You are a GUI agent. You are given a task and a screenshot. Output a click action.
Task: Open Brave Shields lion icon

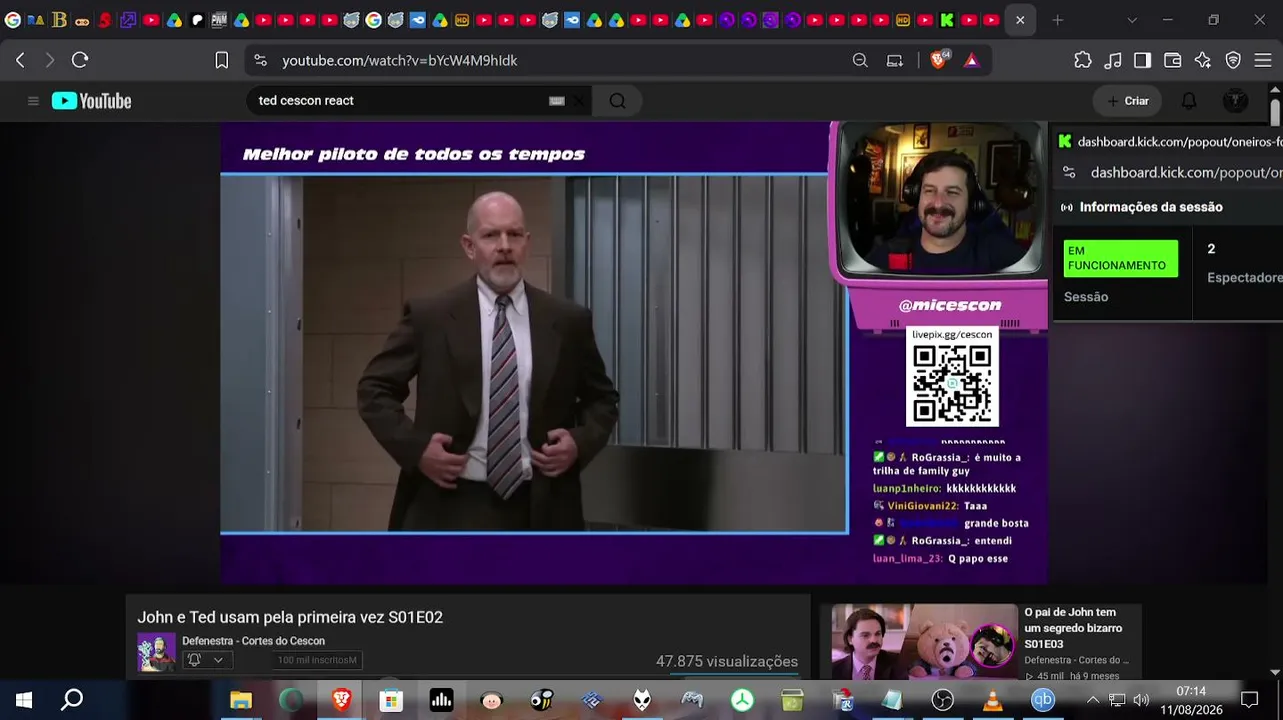pyautogui.click(x=939, y=60)
